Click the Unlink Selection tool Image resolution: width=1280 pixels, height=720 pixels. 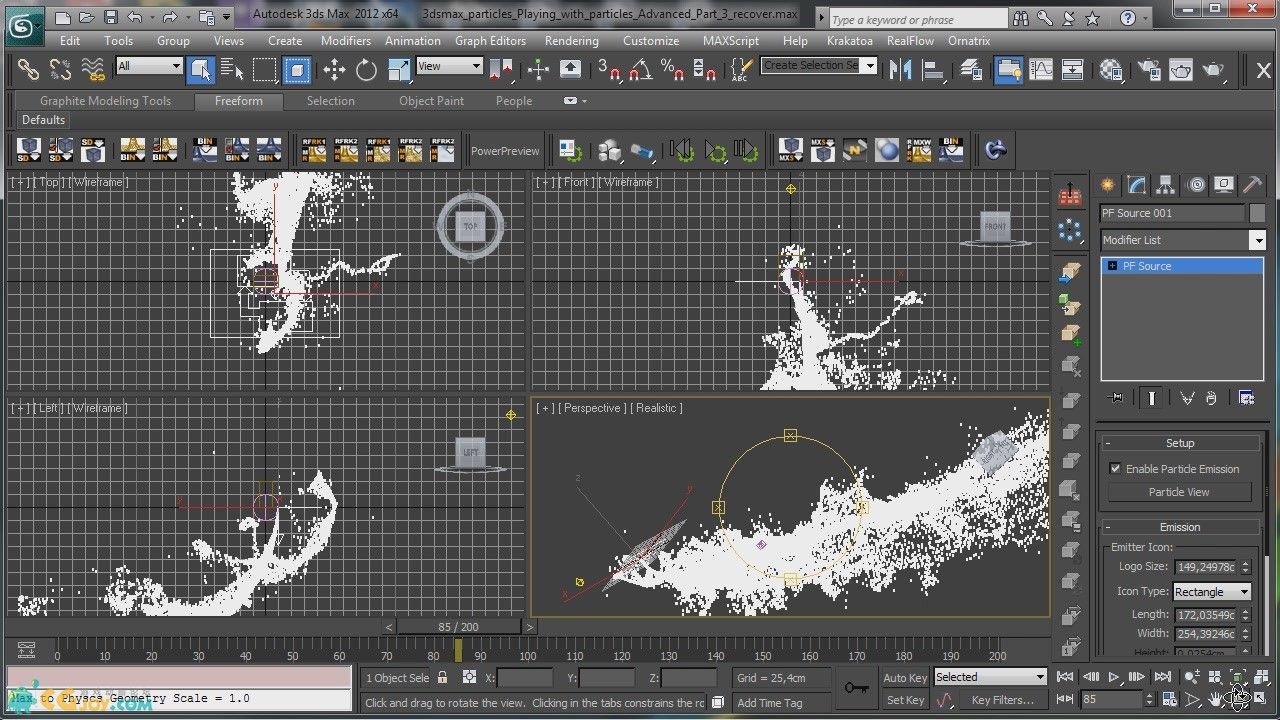[x=60, y=69]
